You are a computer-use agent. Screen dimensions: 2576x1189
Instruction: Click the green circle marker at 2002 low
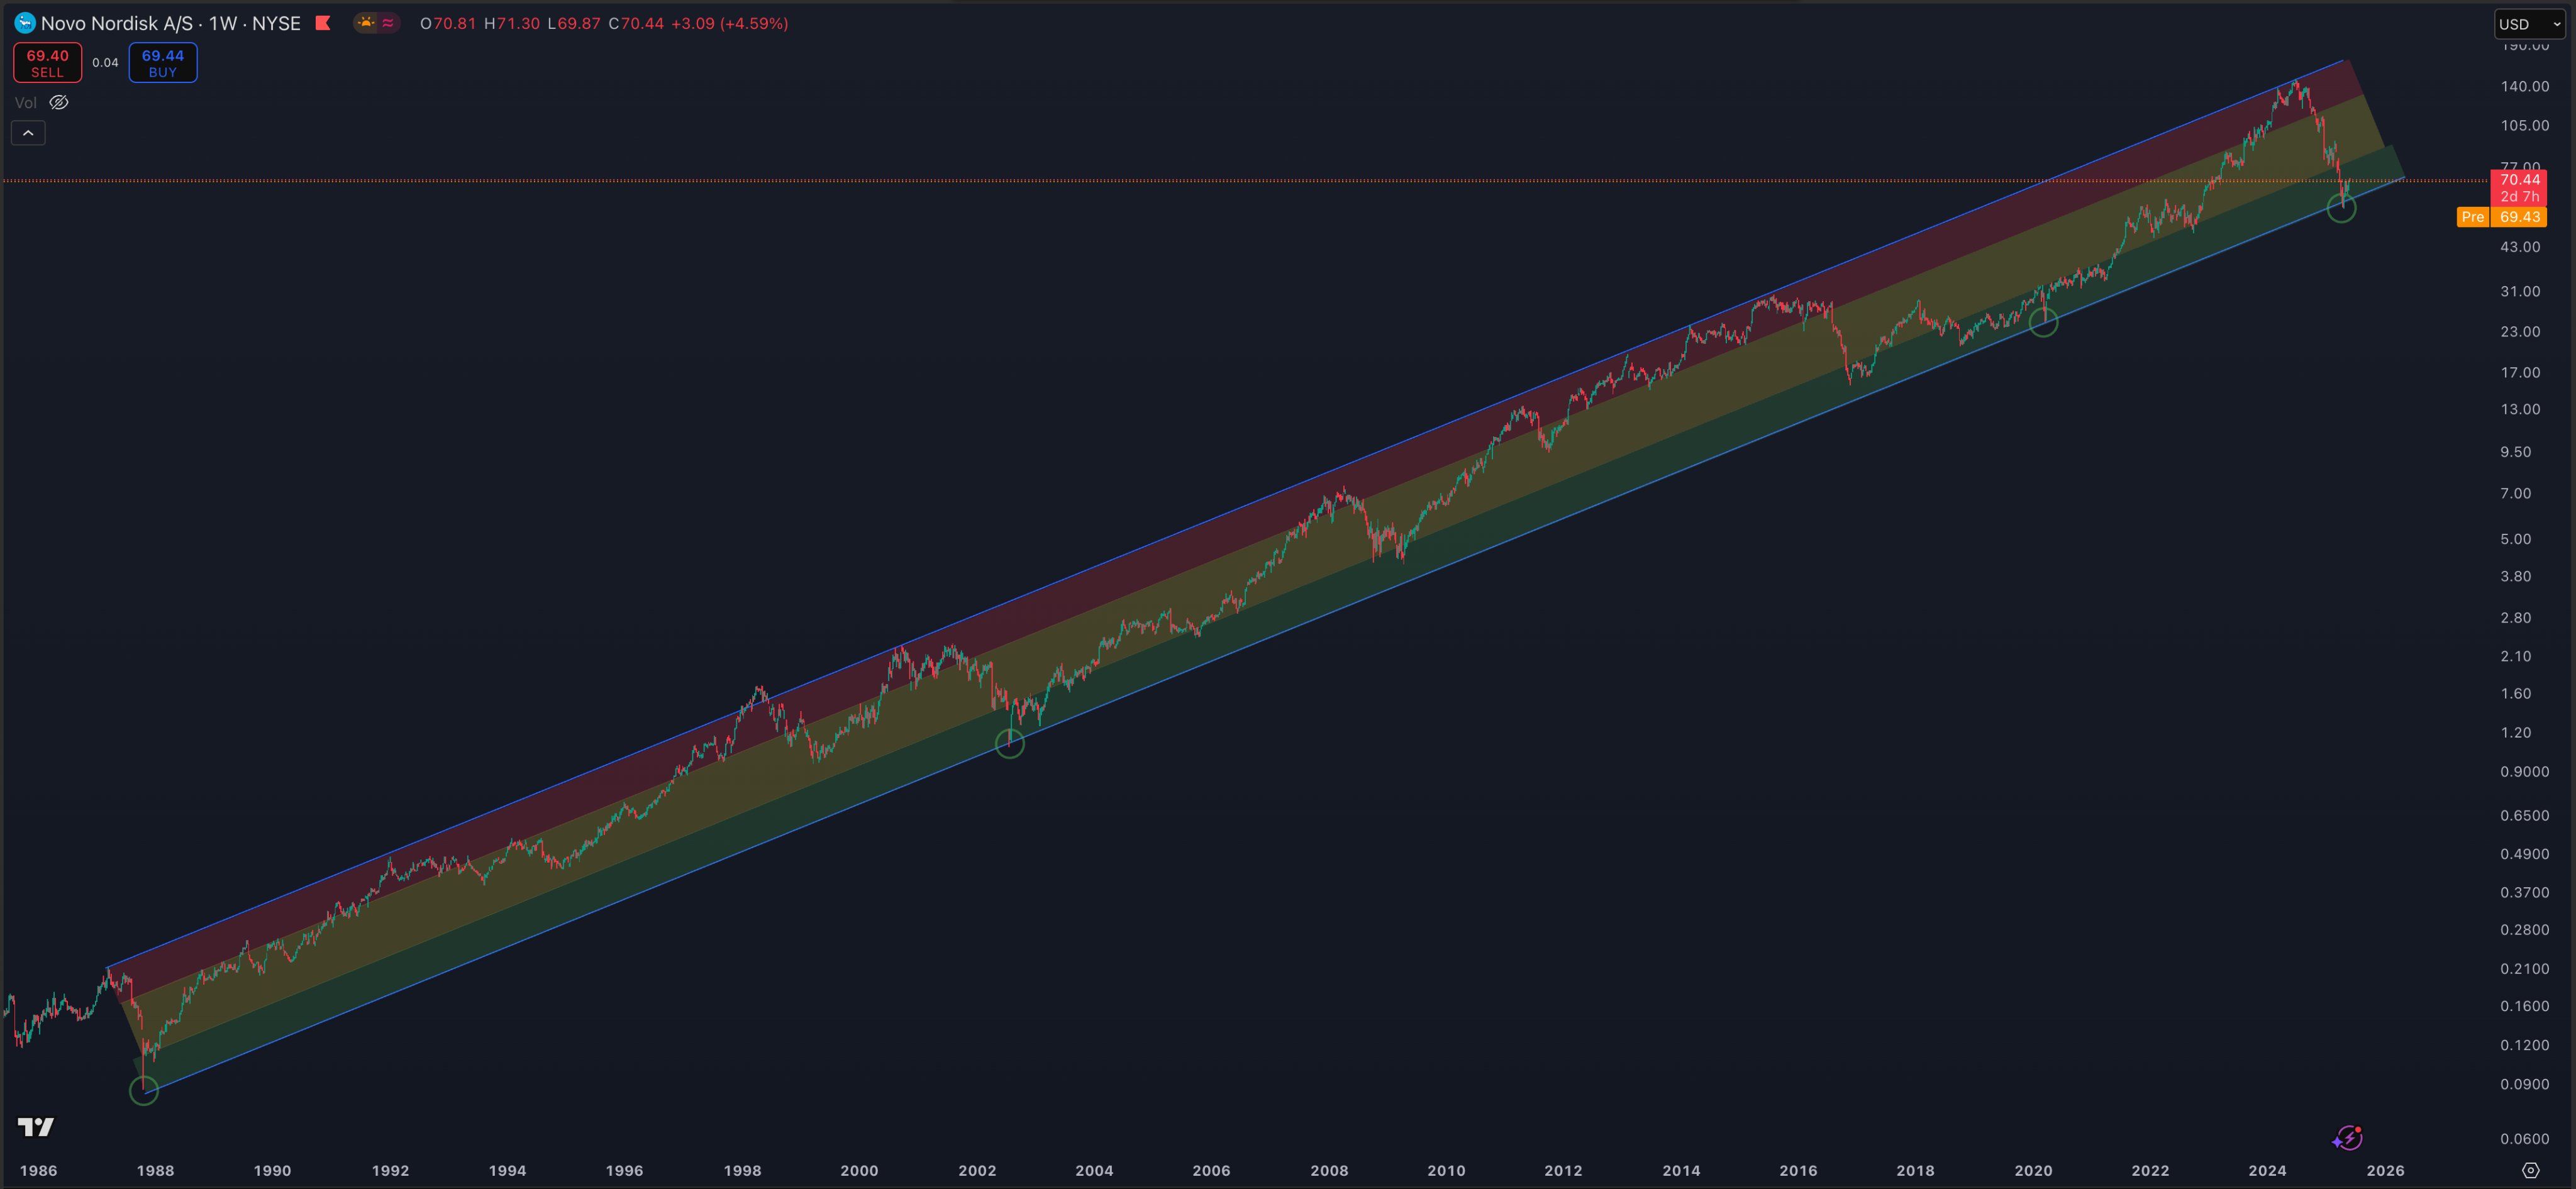tap(1010, 743)
